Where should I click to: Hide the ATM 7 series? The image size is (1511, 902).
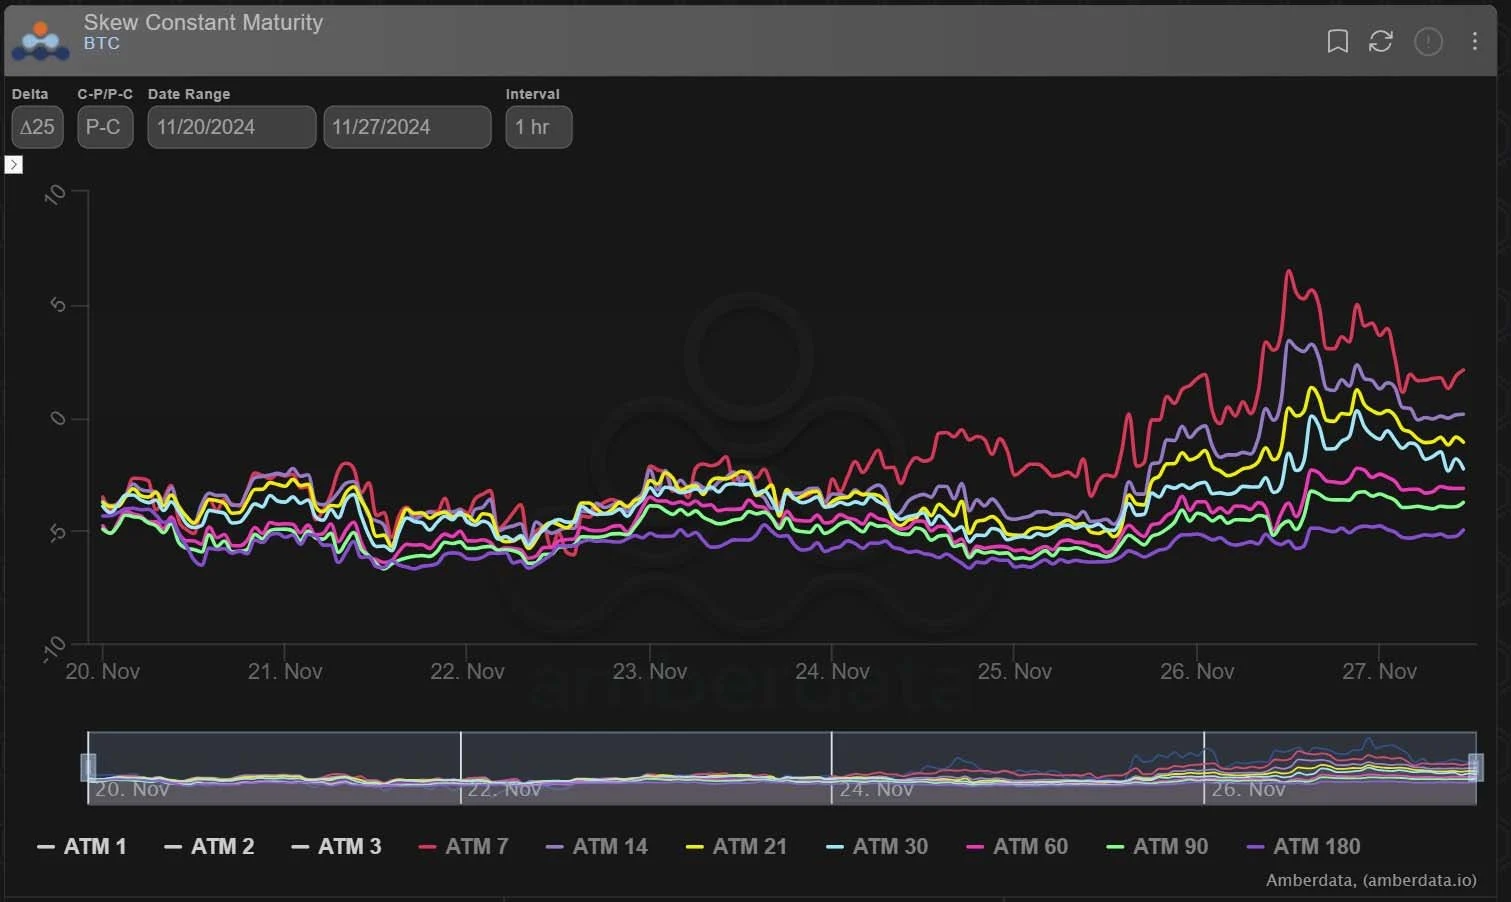463,846
